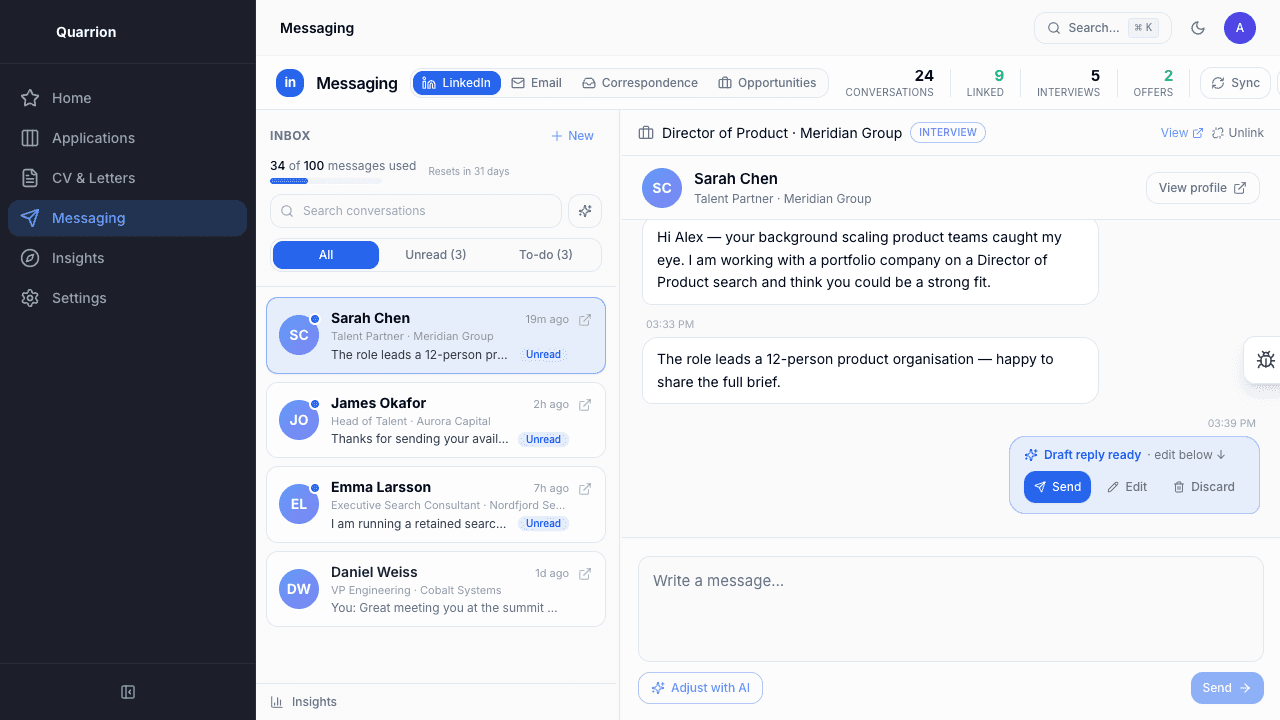Switch to the Email tab
The height and width of the screenshot is (720, 1280).
(x=536, y=83)
